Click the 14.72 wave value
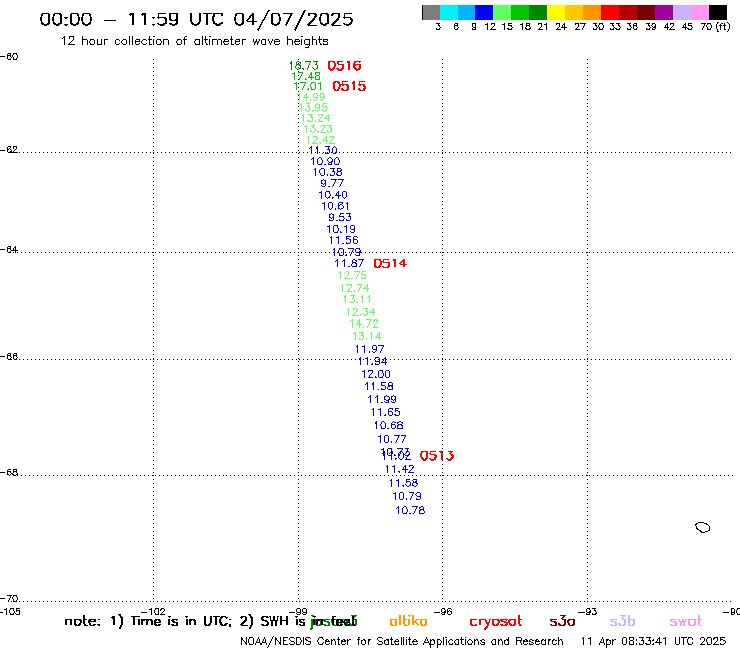Image resolution: width=740 pixels, height=650 pixels. (364, 324)
